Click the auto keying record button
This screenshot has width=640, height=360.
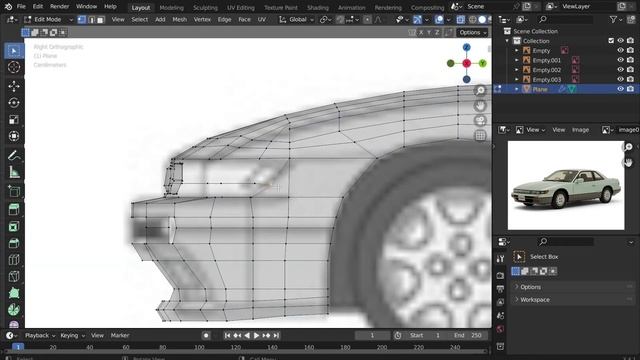[x=206, y=336]
